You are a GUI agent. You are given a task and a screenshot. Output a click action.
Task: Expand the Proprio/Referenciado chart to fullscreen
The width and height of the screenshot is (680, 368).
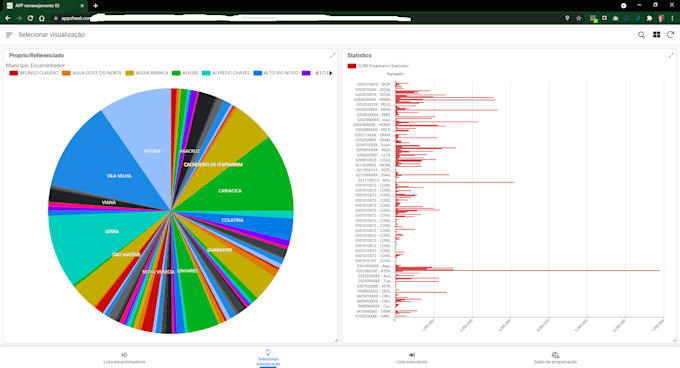coord(333,55)
